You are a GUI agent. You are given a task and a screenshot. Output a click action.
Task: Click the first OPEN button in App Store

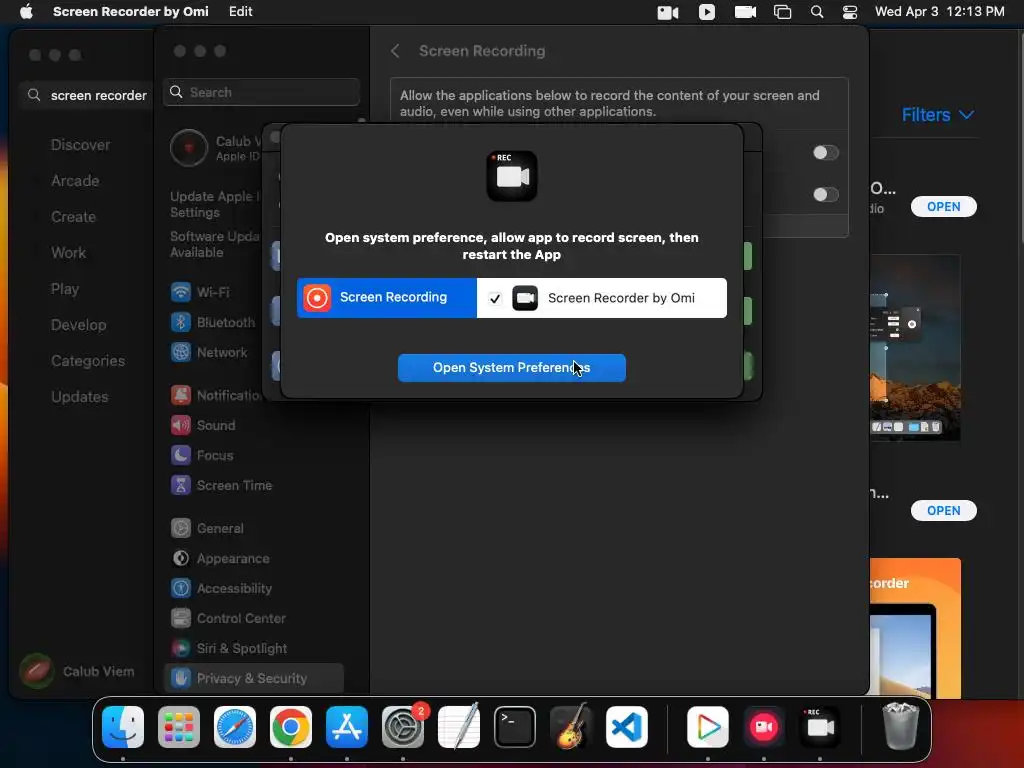tap(944, 206)
